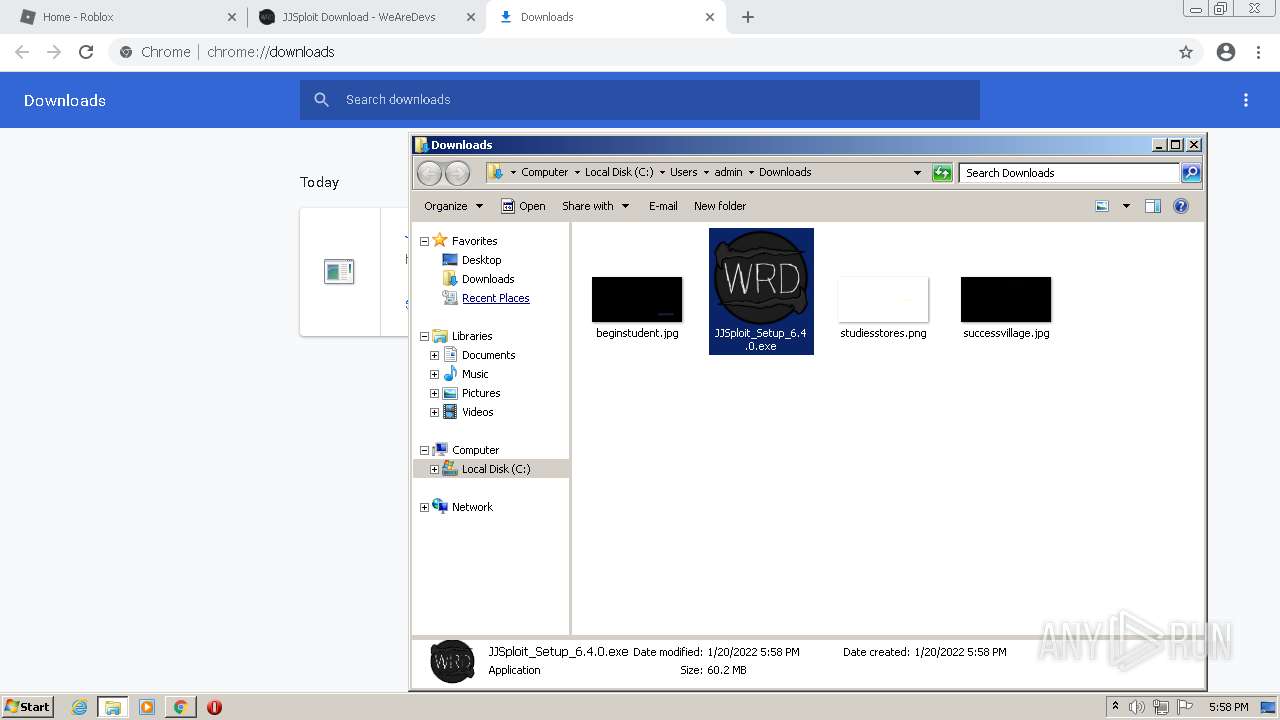Expand Local Disk (C:) node
The width and height of the screenshot is (1280, 720).
click(x=434, y=469)
